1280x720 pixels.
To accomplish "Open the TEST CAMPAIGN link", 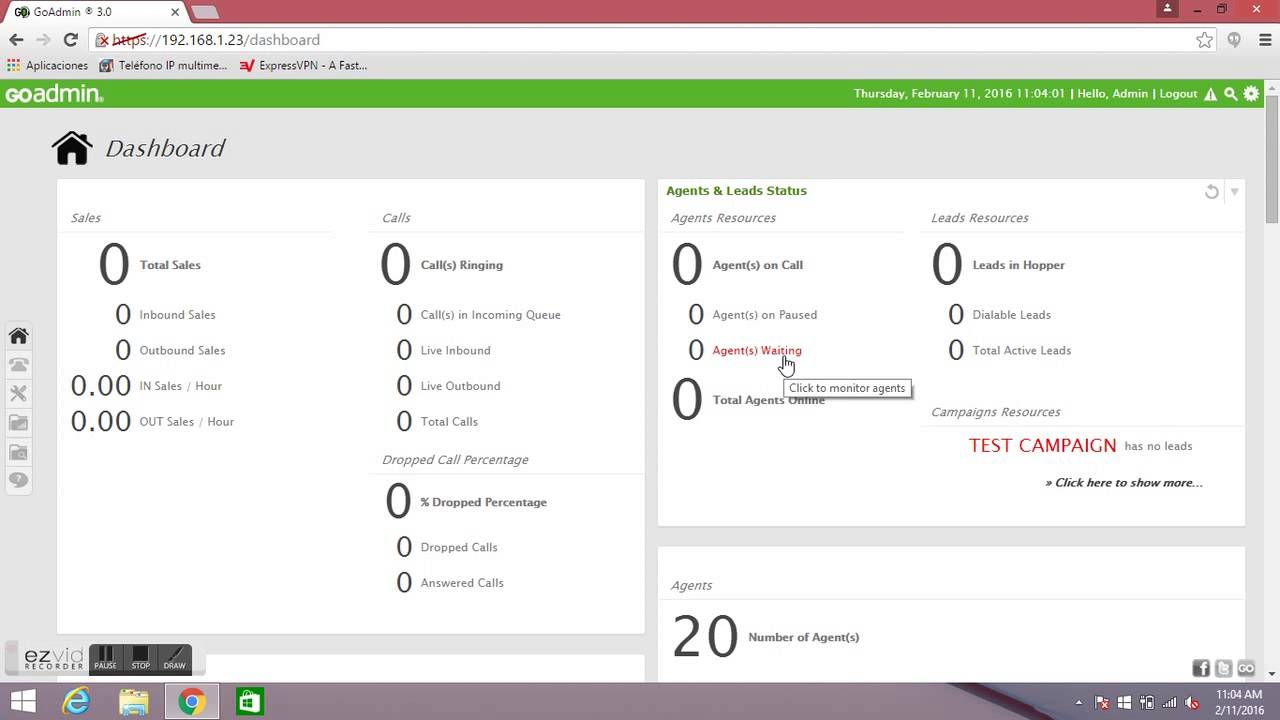I will click(x=1042, y=446).
